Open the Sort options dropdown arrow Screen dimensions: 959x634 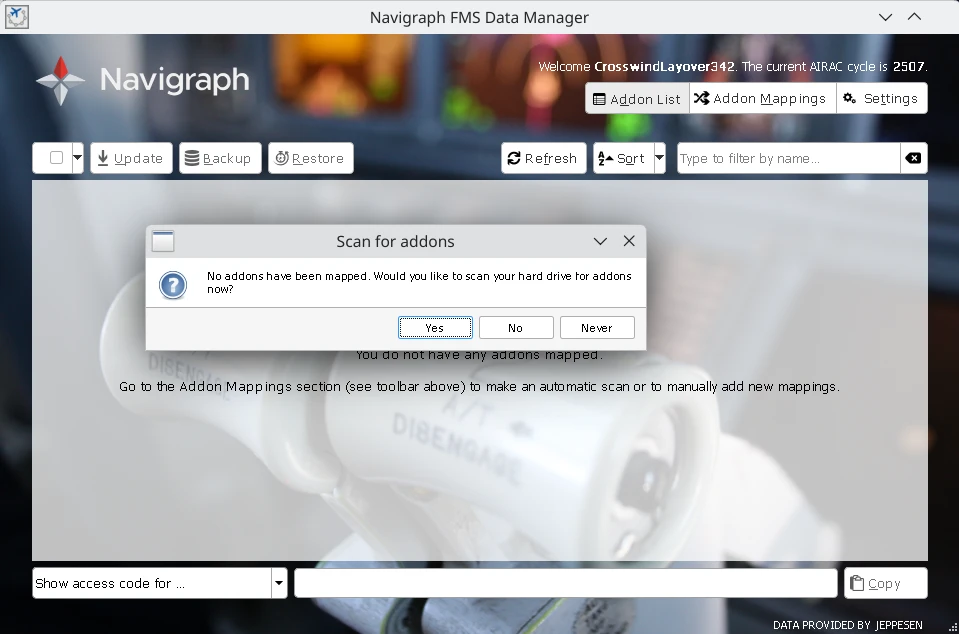659,158
